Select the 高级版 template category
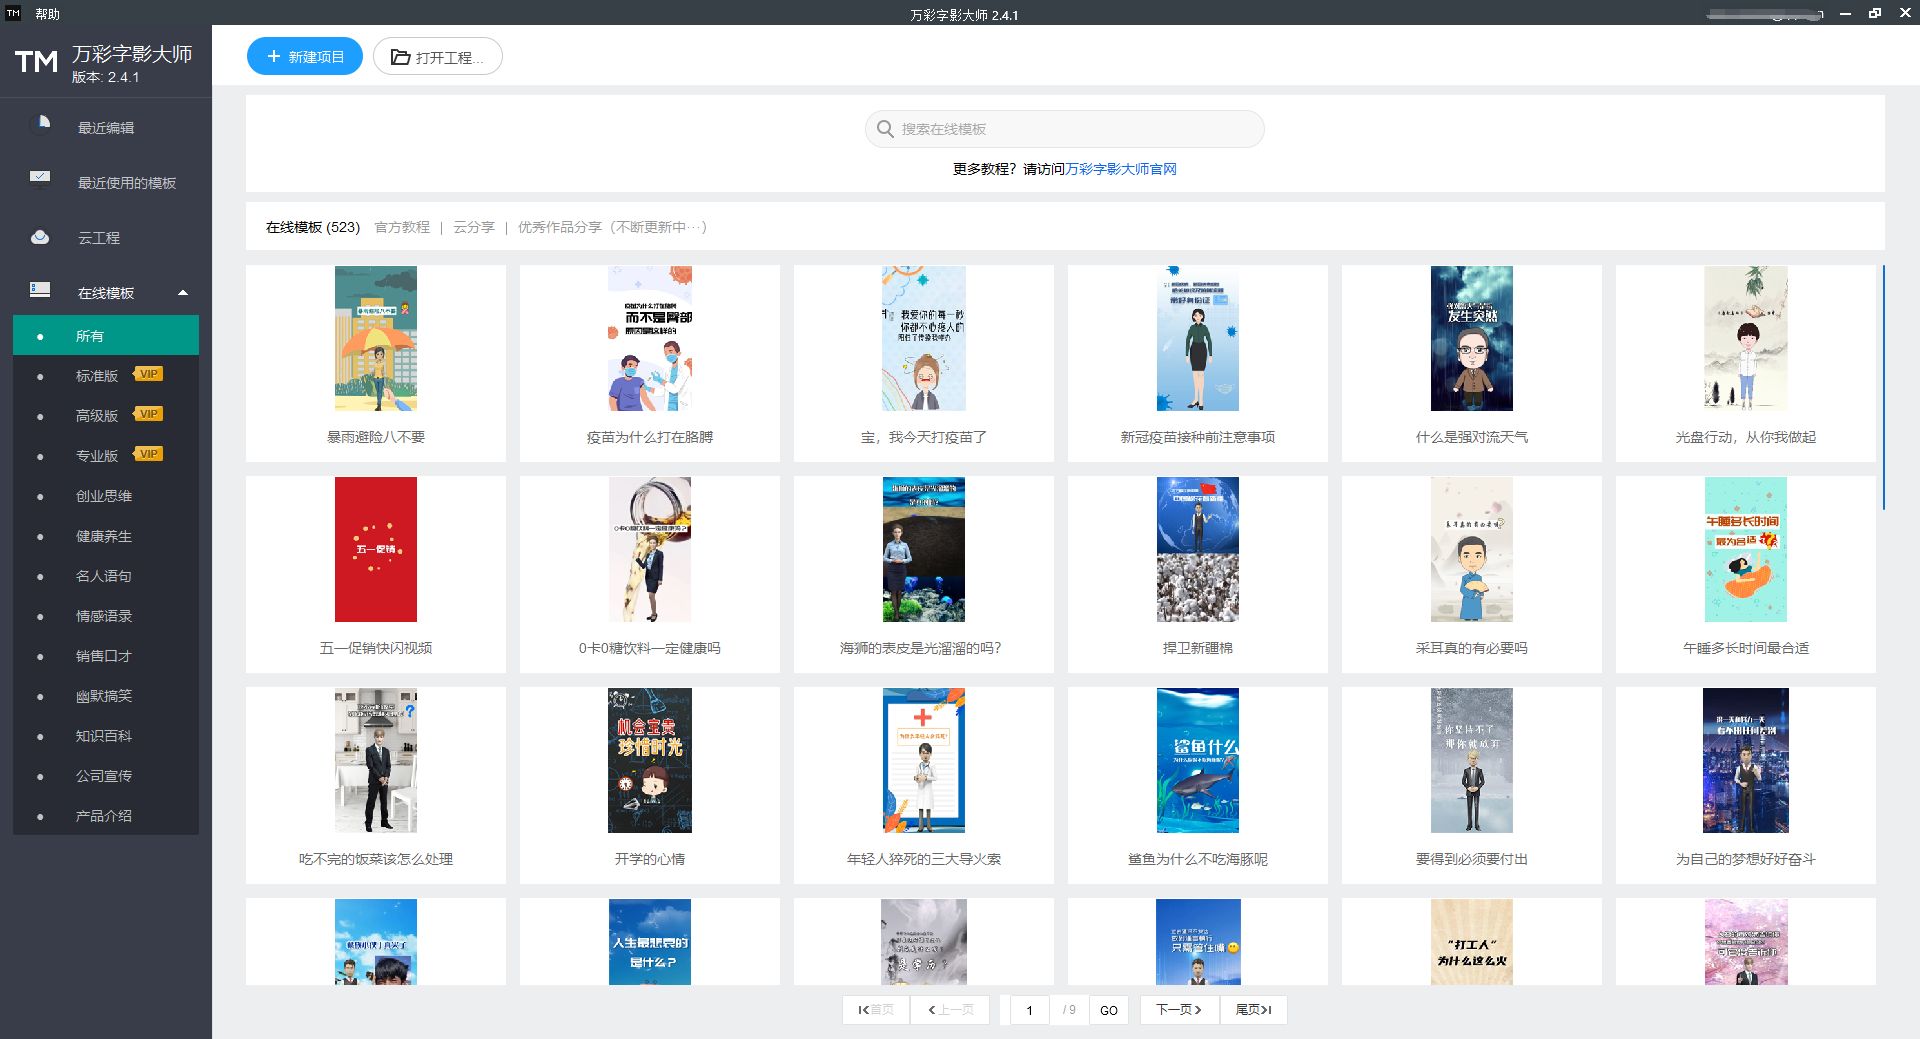Screen dimensions: 1920x1039 (97, 416)
